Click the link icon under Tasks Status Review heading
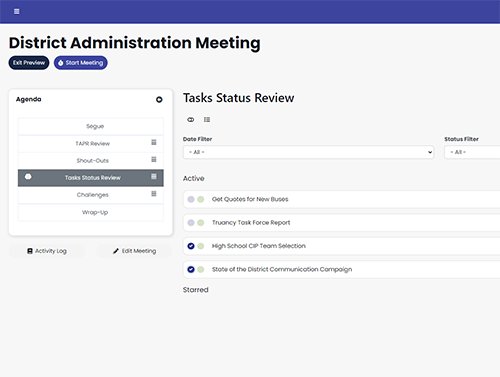Image resolution: width=500 pixels, height=377 pixels. pos(191,120)
